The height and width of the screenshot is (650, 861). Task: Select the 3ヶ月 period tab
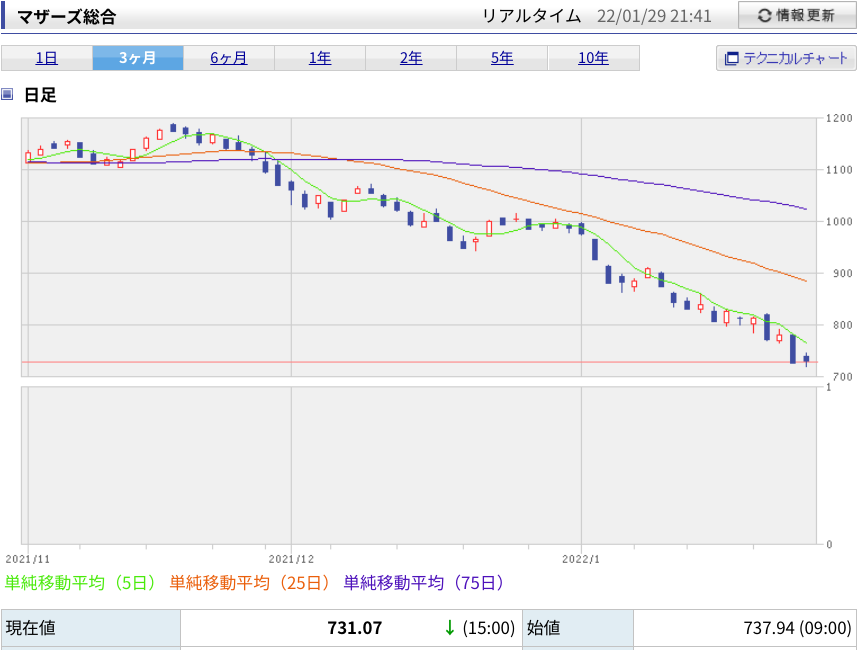coord(138,58)
